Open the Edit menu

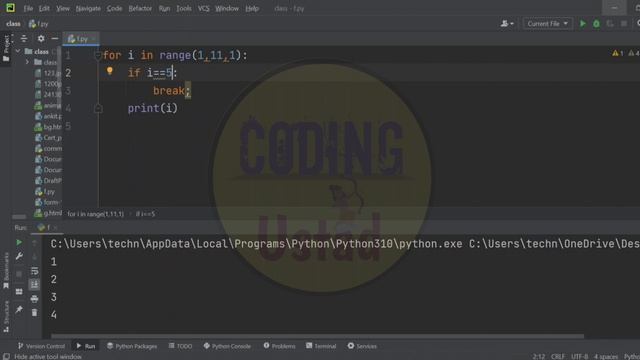pos(44,8)
